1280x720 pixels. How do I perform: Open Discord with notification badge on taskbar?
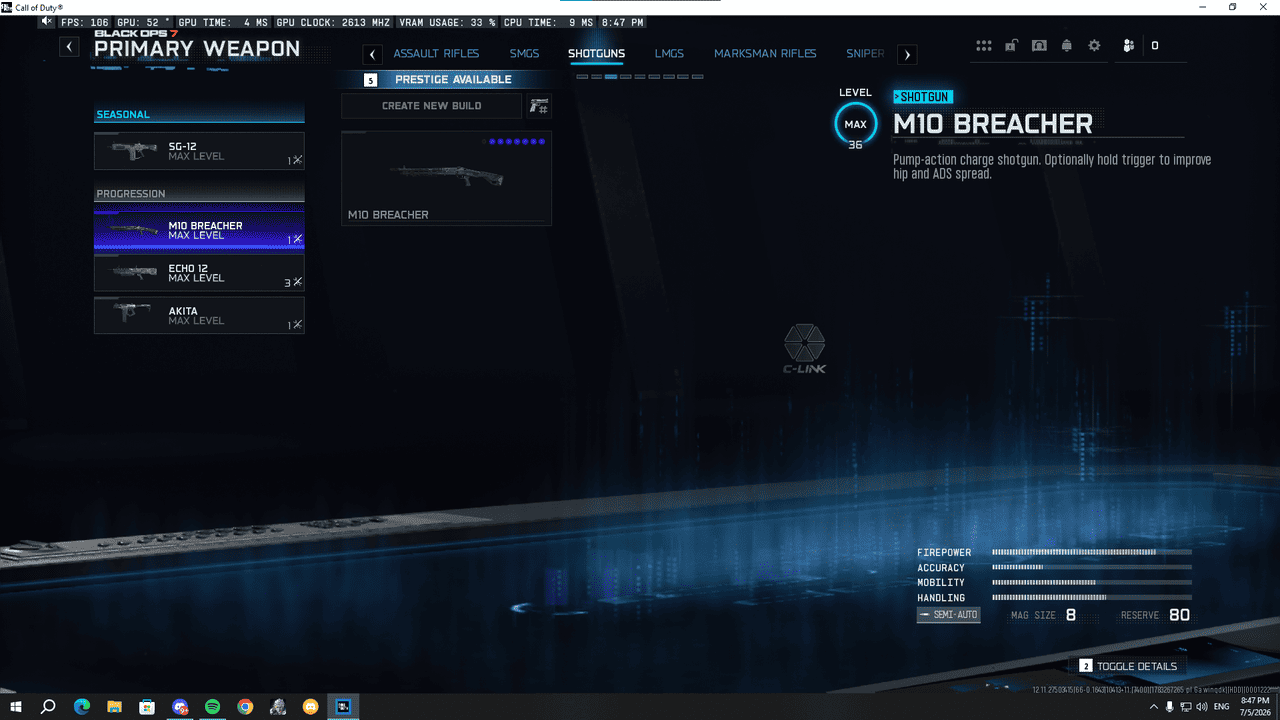click(180, 707)
